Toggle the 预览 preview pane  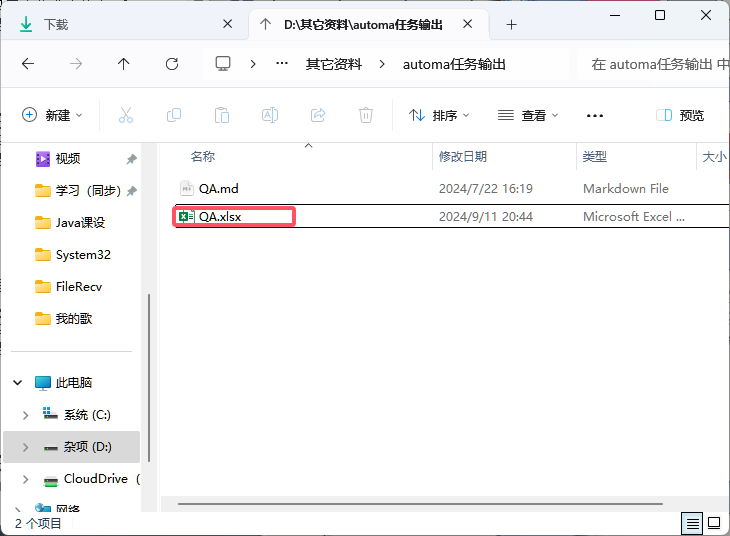(680, 115)
